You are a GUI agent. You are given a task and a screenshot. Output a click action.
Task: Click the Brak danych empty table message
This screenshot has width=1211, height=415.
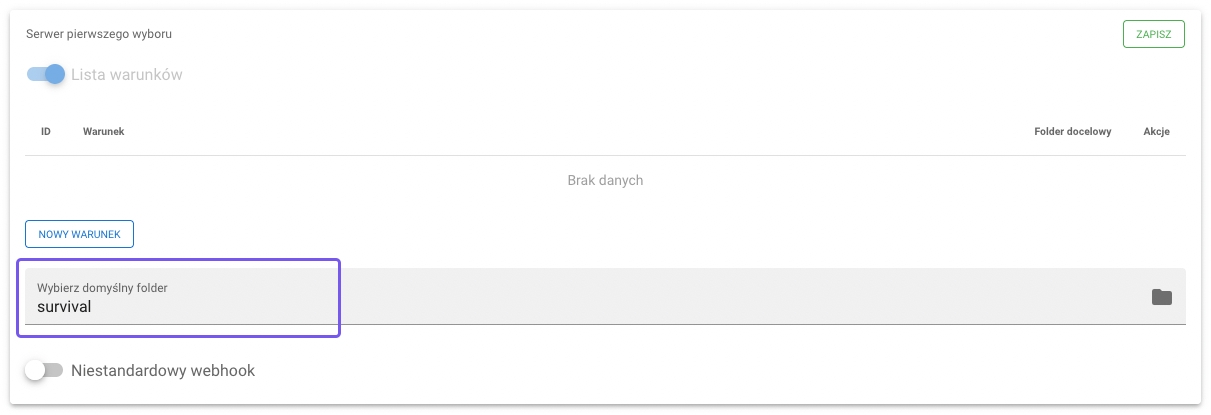click(x=605, y=181)
